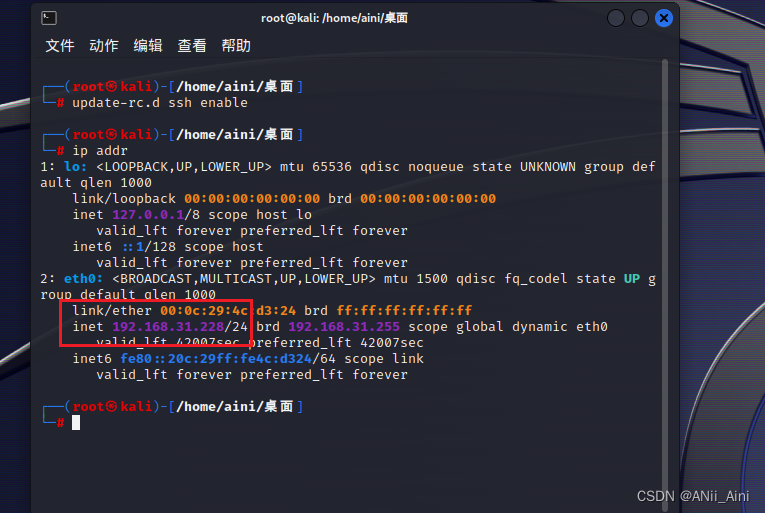
Task: Click the MAC address 00:0c:29:4c:d3:24
Action: (x=228, y=310)
